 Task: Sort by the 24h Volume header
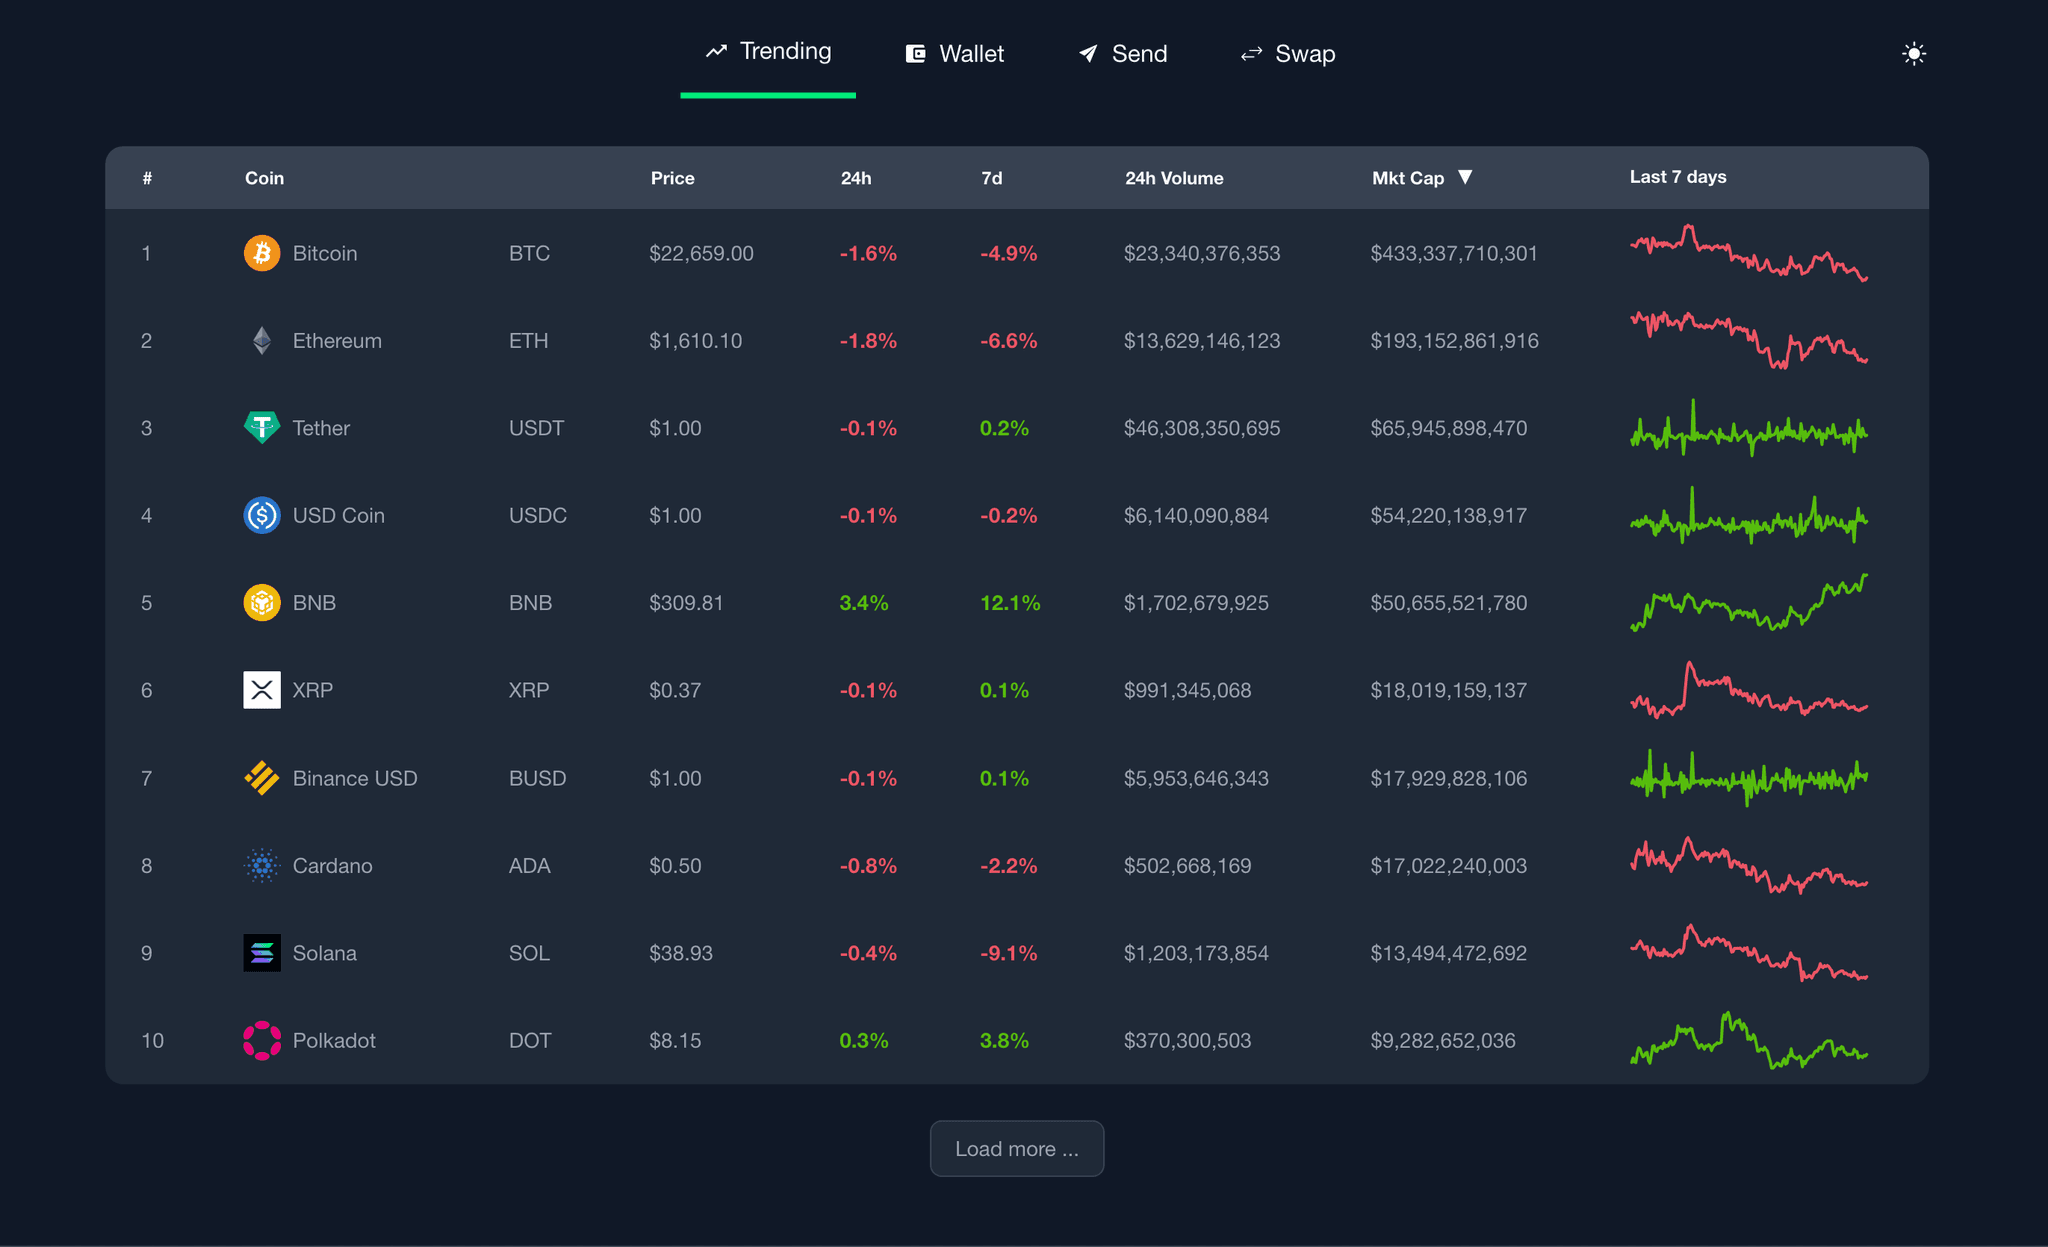pos(1174,178)
